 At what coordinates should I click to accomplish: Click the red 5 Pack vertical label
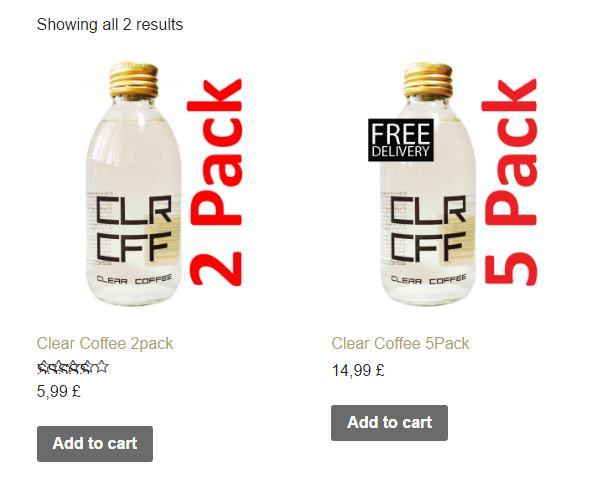pyautogui.click(x=510, y=182)
